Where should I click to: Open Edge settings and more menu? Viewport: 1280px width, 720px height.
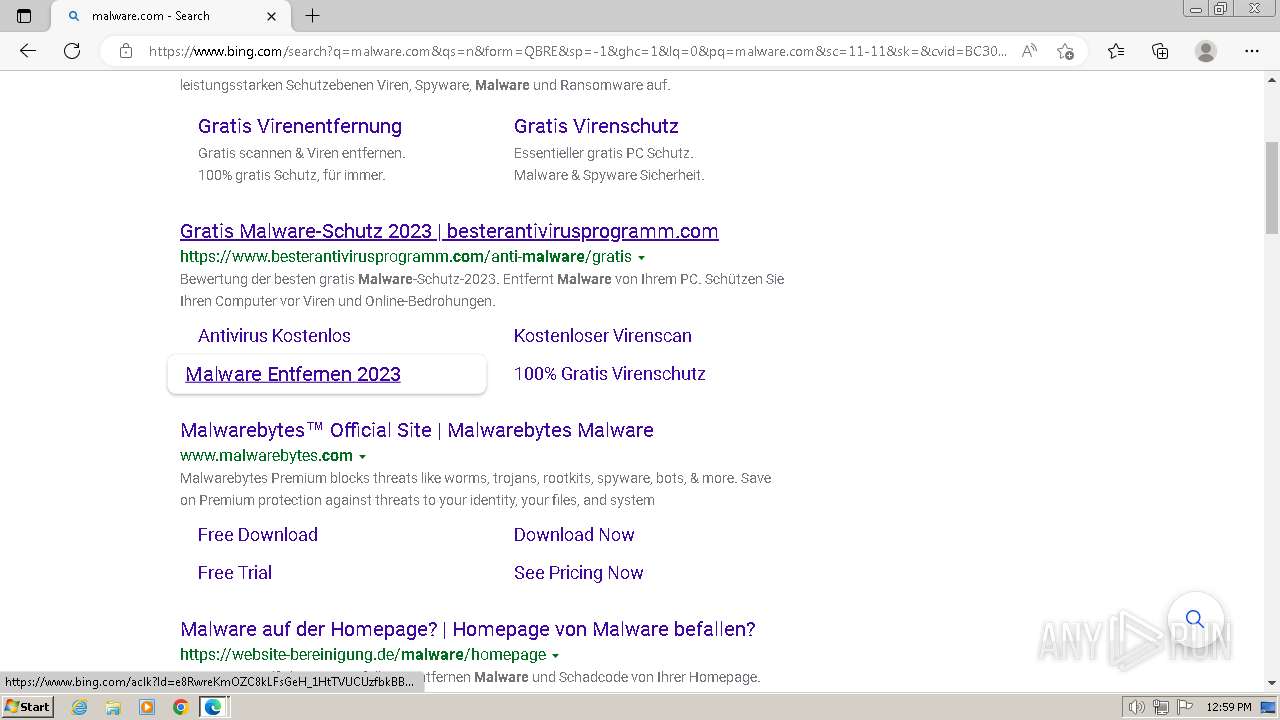tap(1252, 51)
